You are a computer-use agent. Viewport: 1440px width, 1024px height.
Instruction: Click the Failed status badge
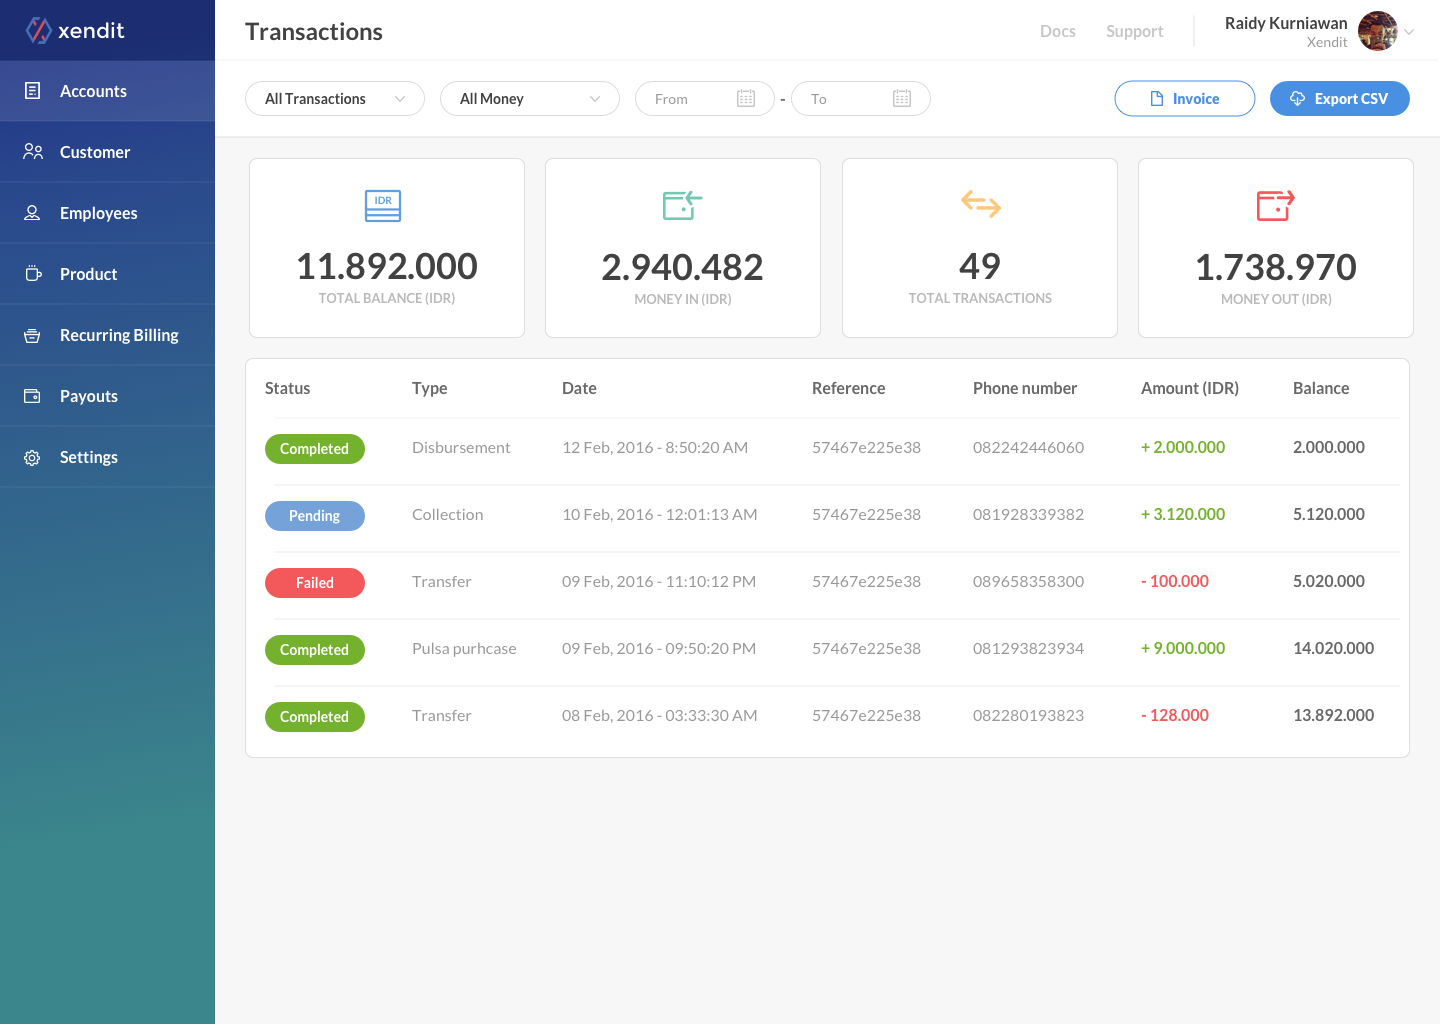click(x=315, y=583)
